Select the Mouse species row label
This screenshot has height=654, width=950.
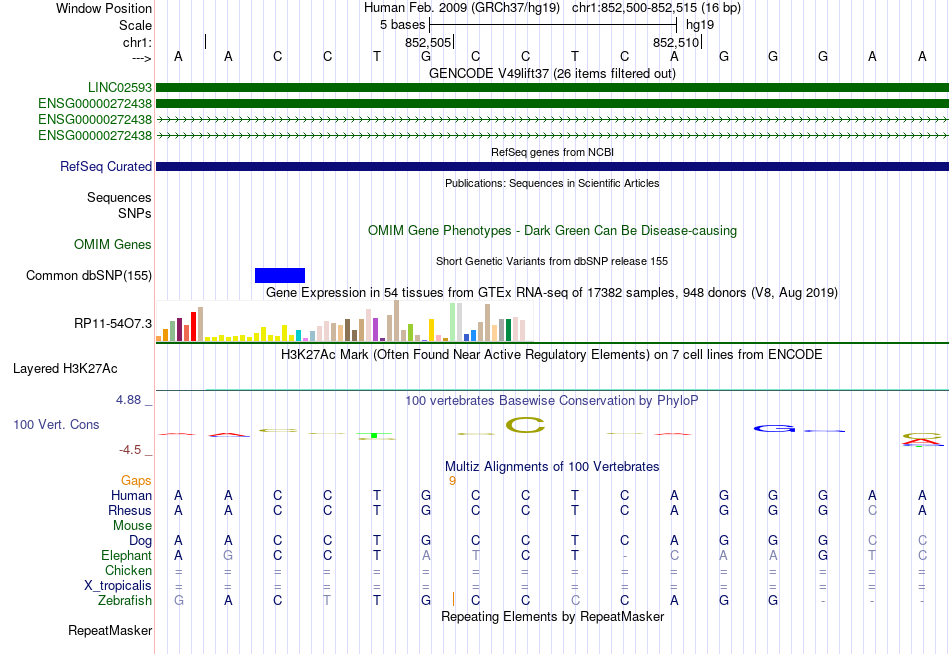pyautogui.click(x=132, y=526)
